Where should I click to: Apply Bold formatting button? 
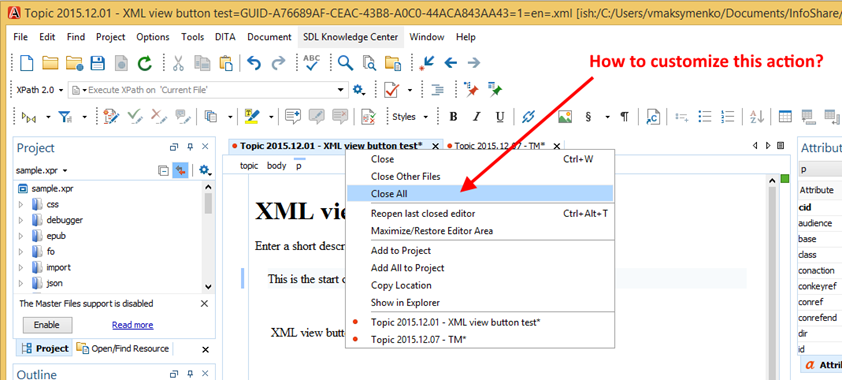tap(453, 116)
